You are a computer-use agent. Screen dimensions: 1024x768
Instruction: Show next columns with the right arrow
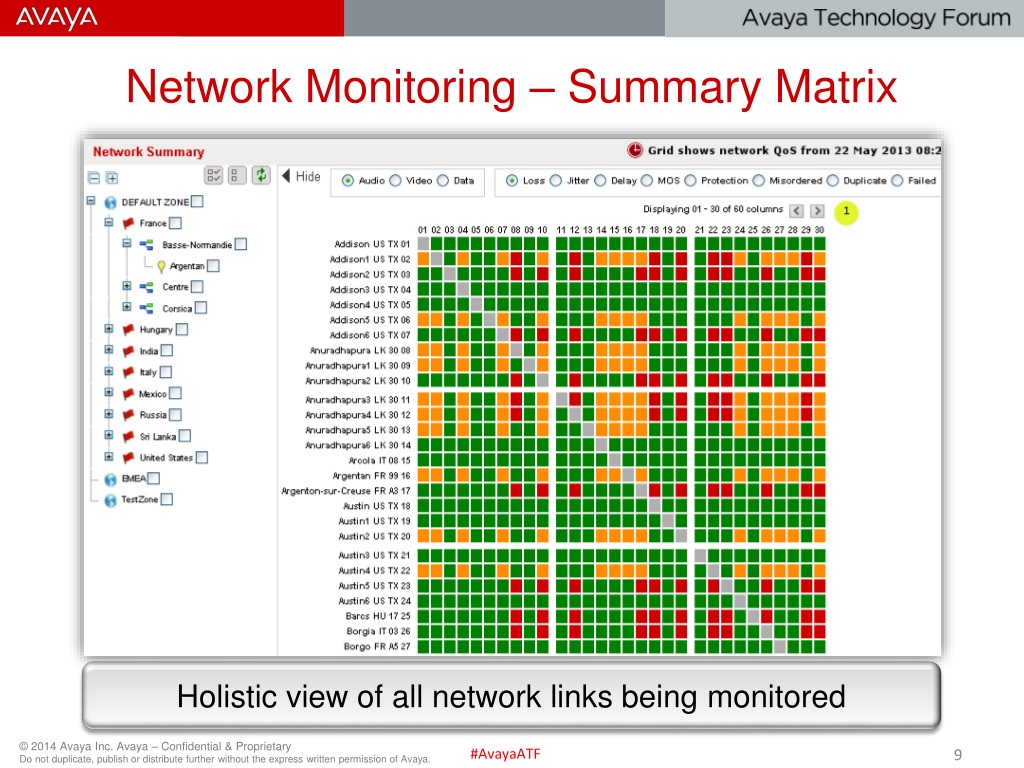pos(817,210)
